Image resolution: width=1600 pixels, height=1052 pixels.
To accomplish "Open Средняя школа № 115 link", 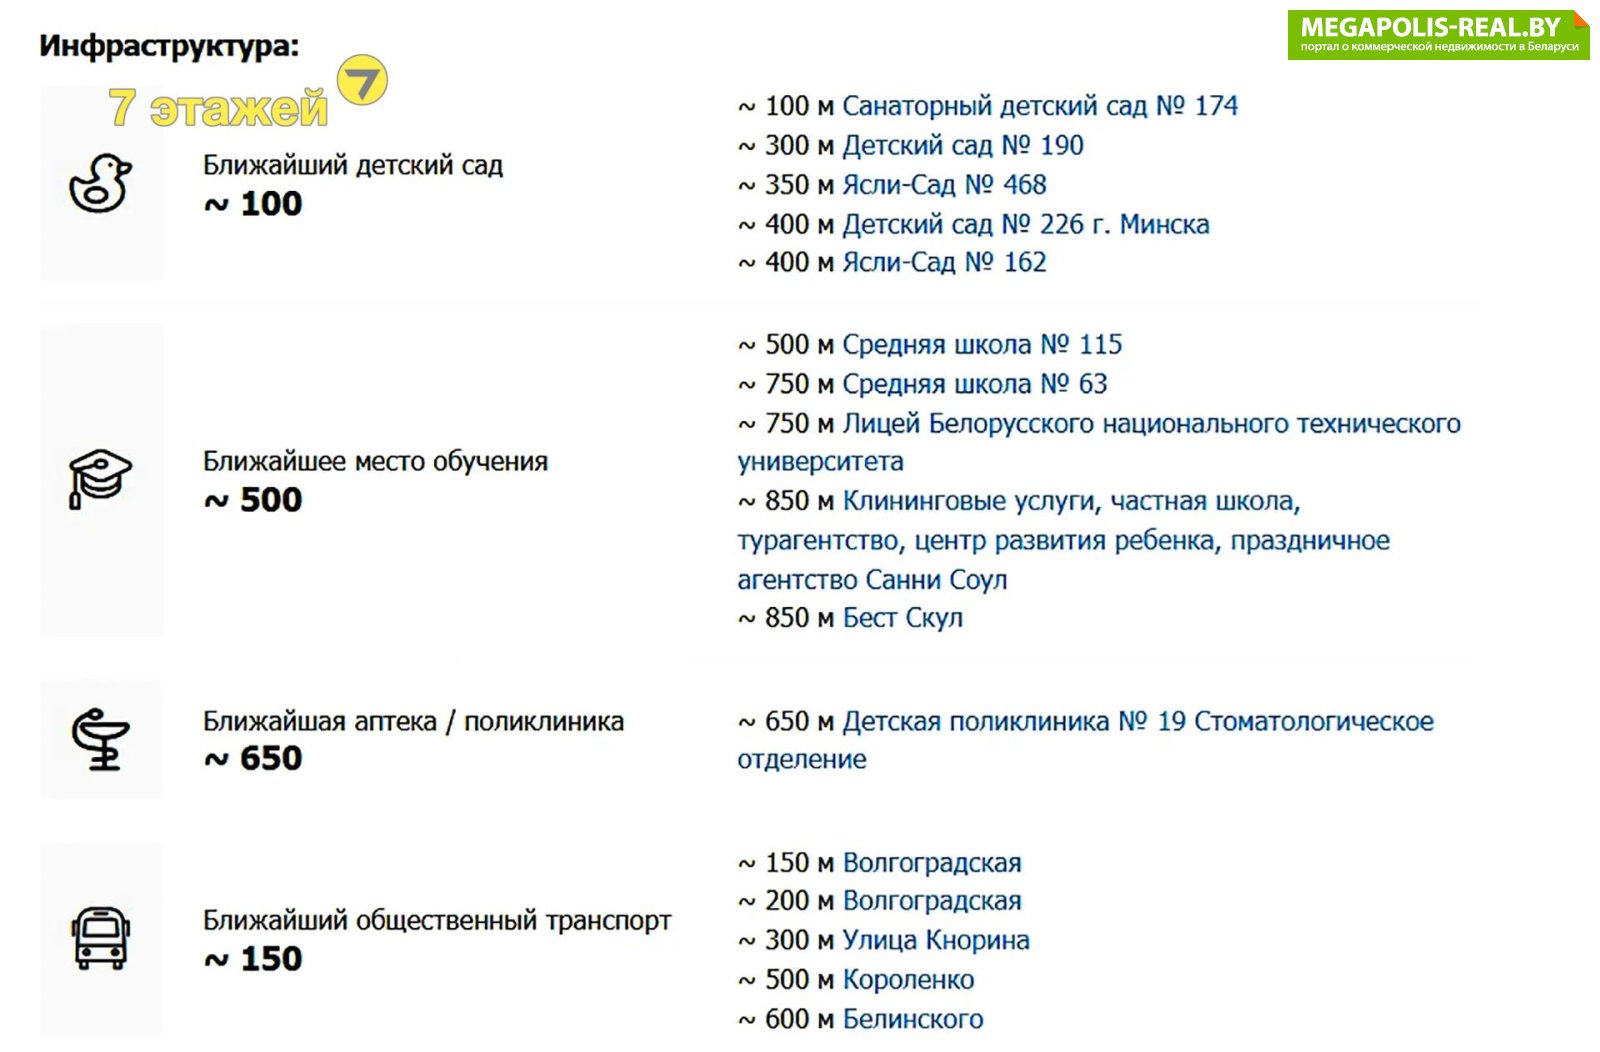I will [982, 345].
